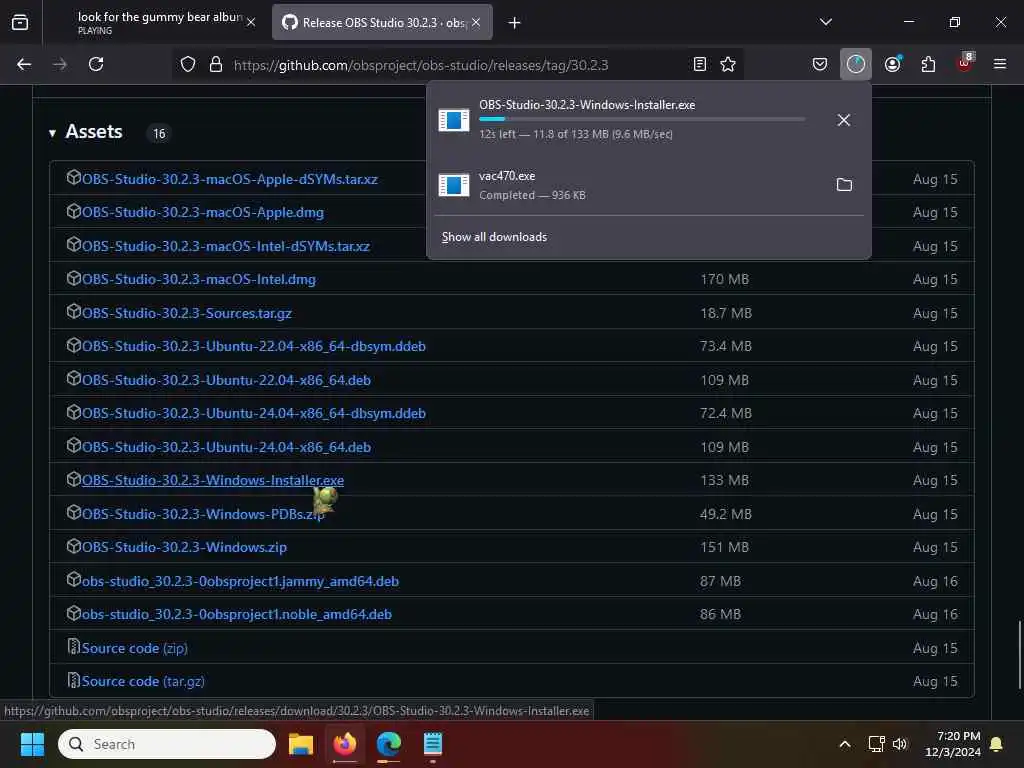Open the volume speaker control

[x=900, y=744]
